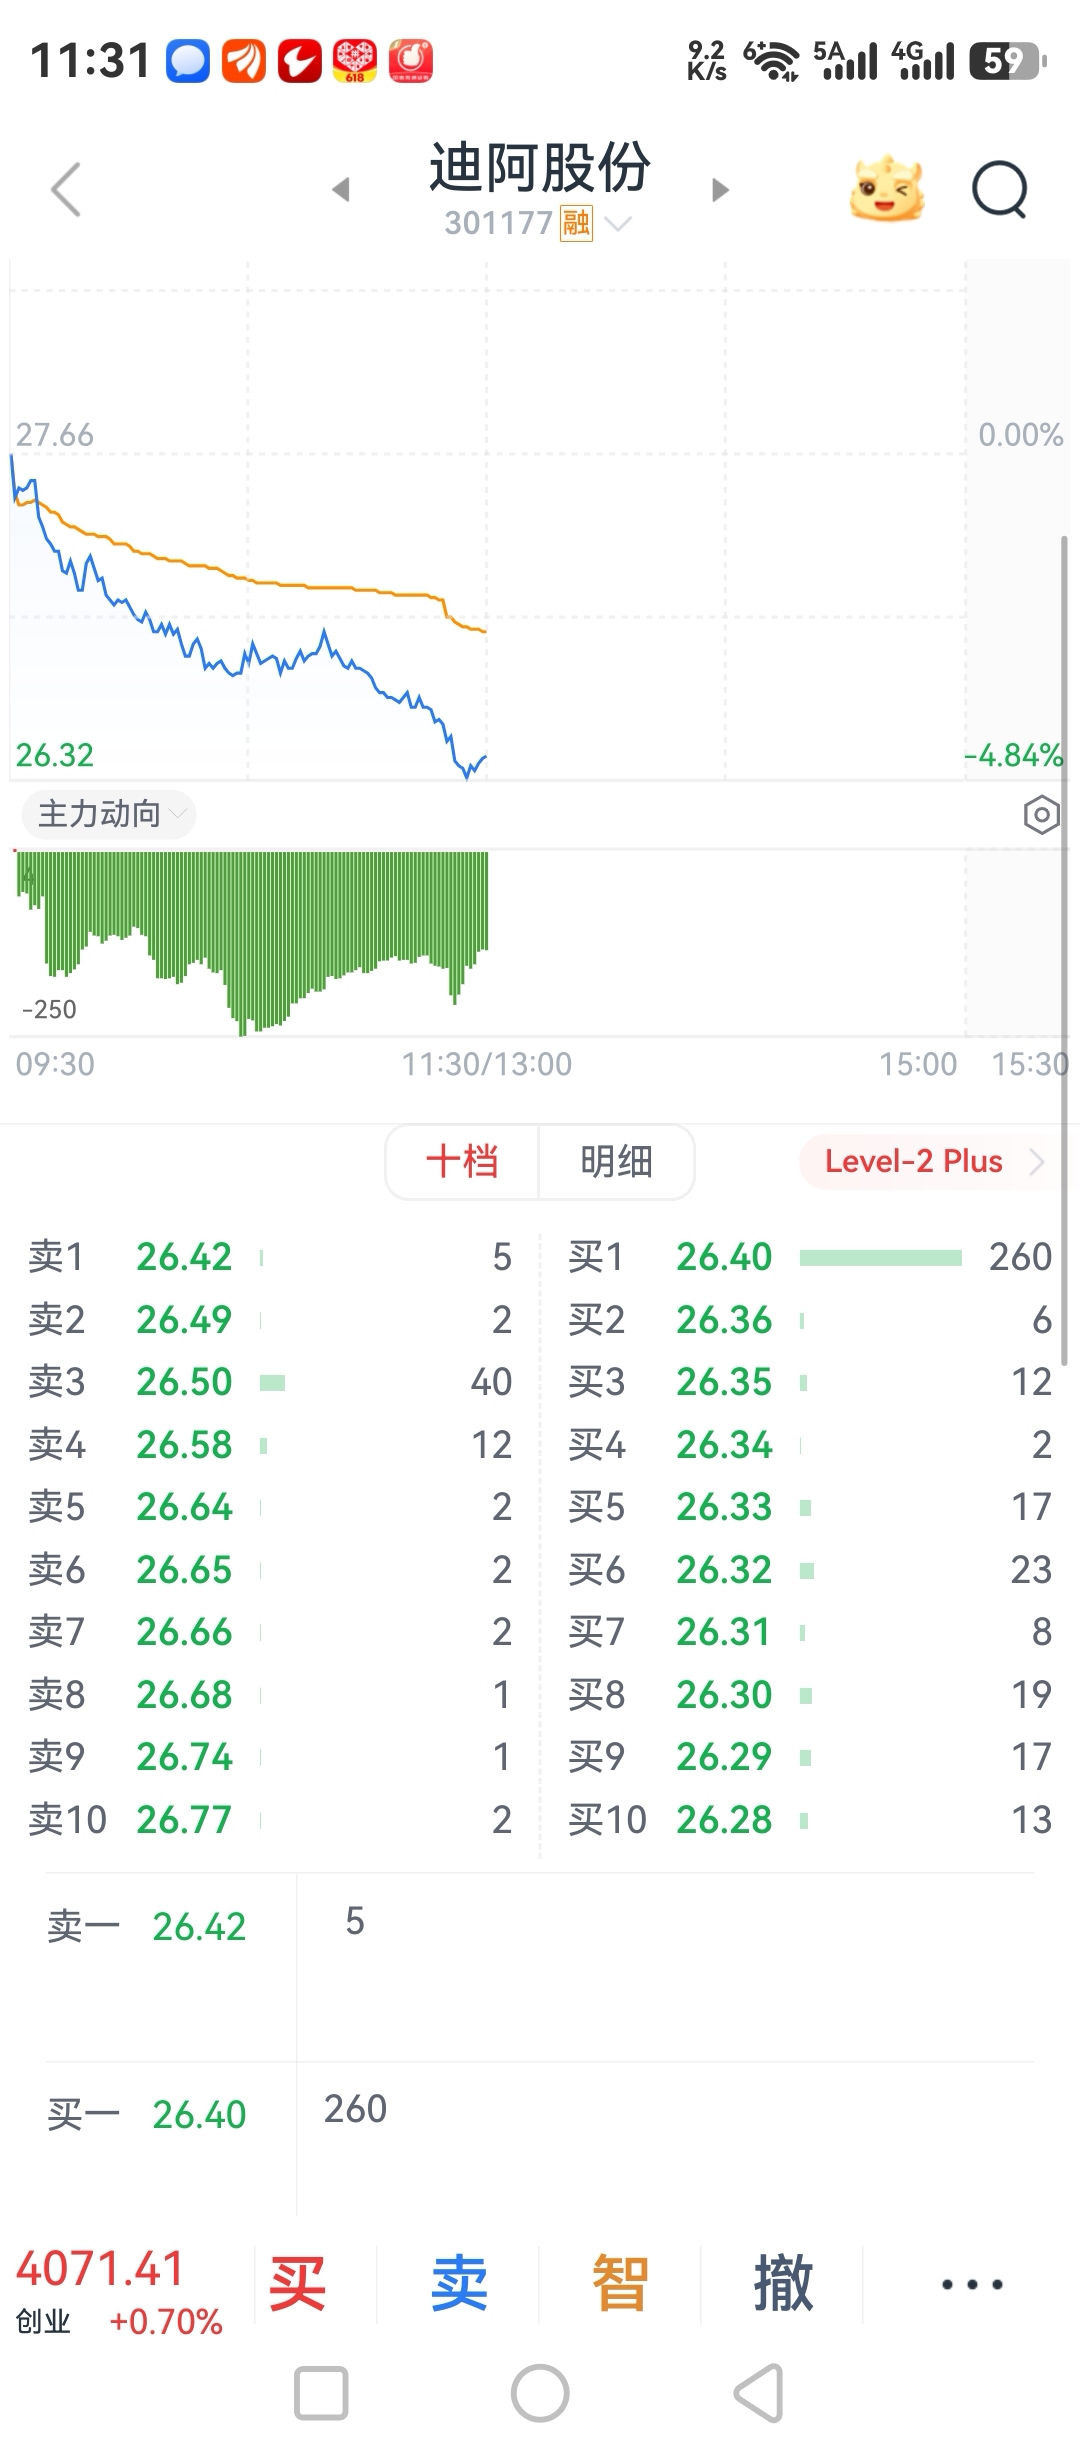Open the 主力动向 indicator dropdown
This screenshot has width=1080, height=2440.
pyautogui.click(x=109, y=814)
